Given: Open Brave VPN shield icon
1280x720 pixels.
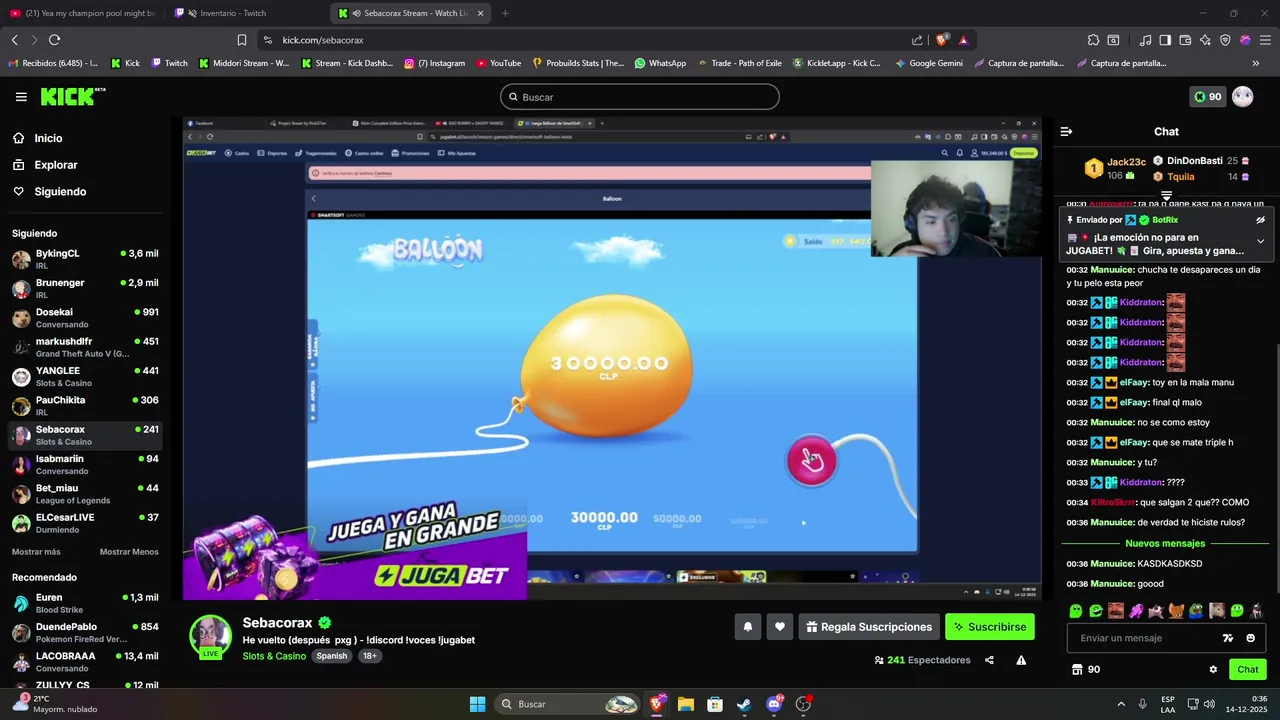Looking at the screenshot, I should (x=1225, y=40).
